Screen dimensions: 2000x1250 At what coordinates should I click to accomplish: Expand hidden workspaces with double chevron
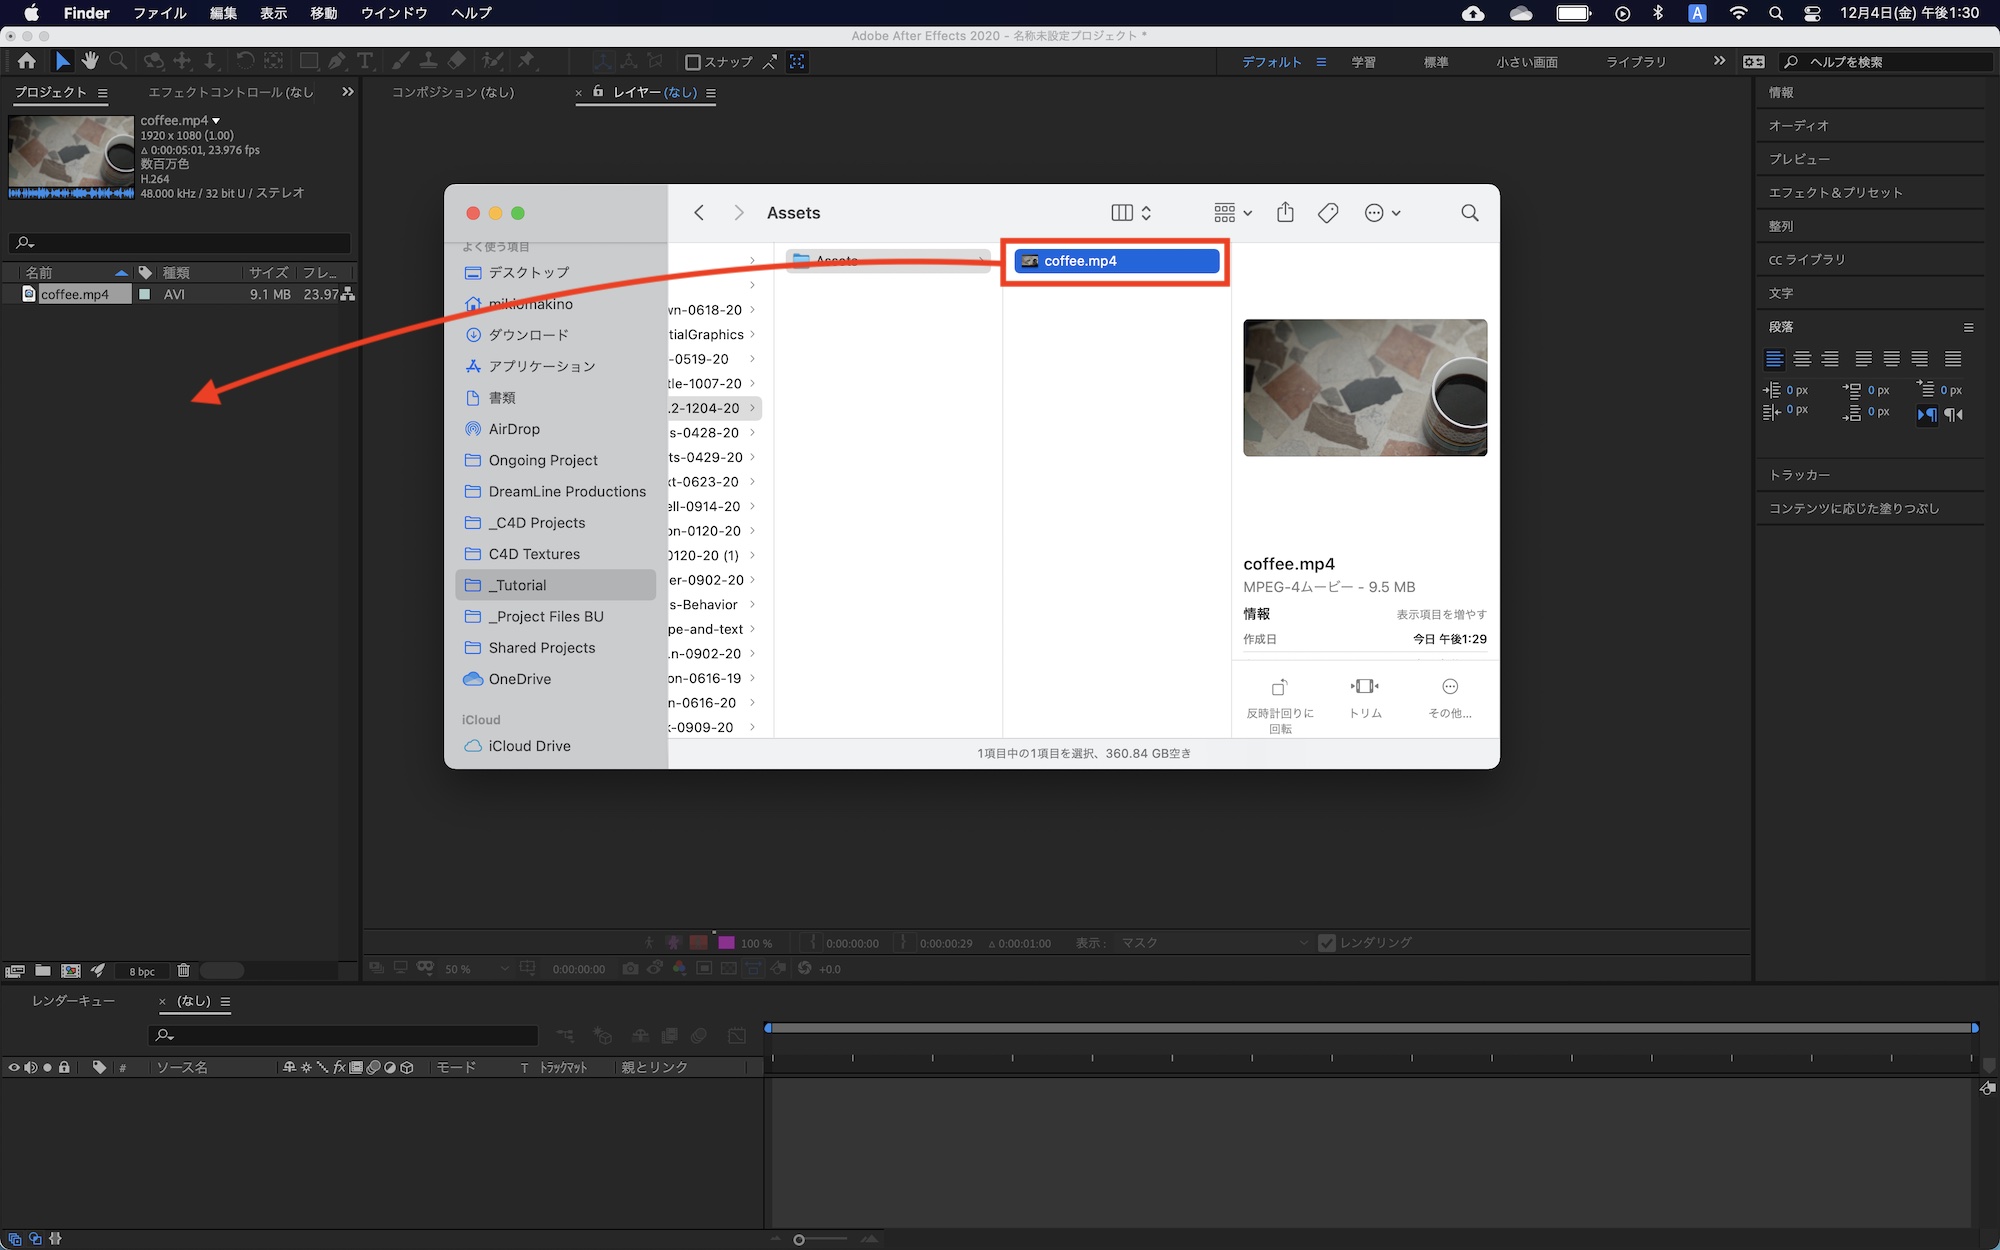pos(1719,61)
